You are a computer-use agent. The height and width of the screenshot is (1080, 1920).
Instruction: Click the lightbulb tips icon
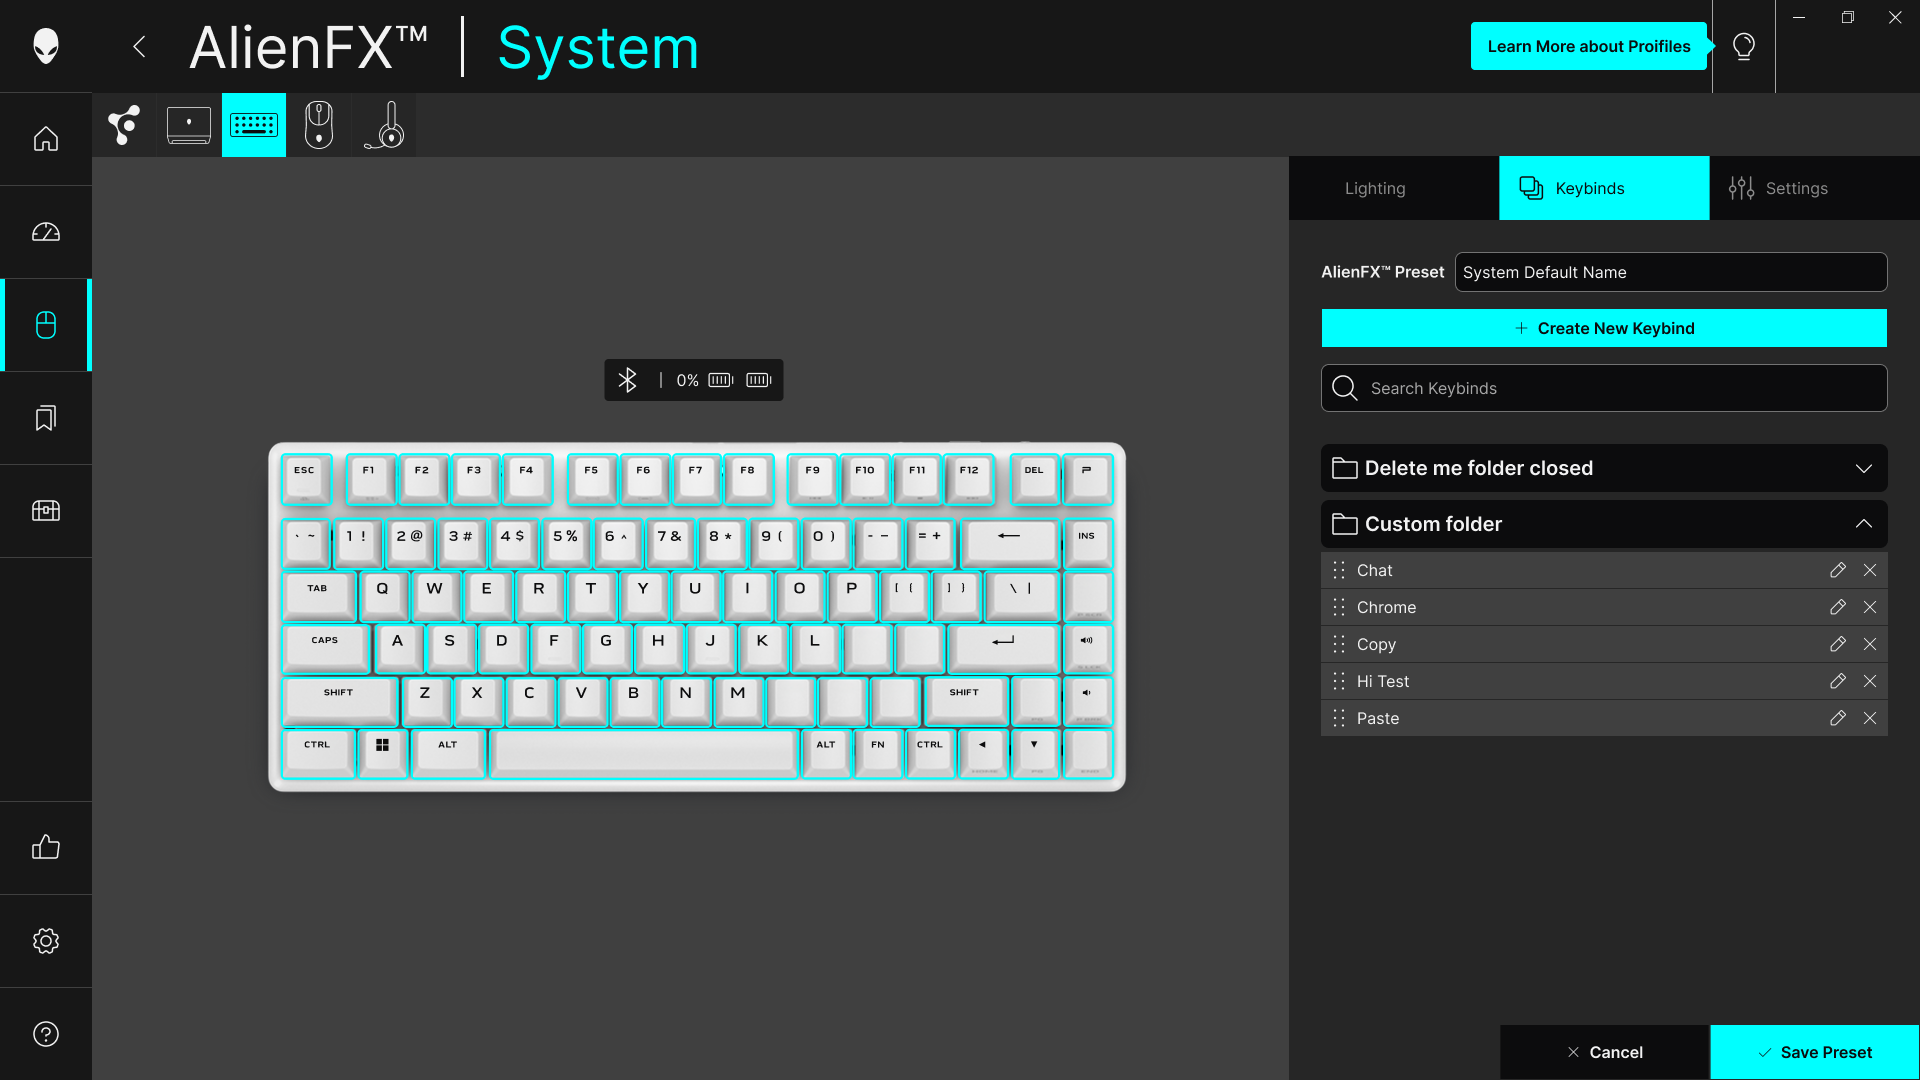(x=1744, y=46)
